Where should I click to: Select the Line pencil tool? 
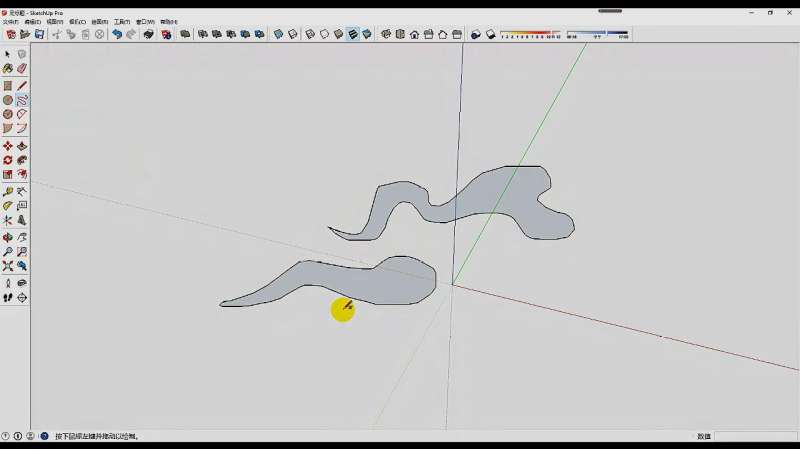(21, 86)
